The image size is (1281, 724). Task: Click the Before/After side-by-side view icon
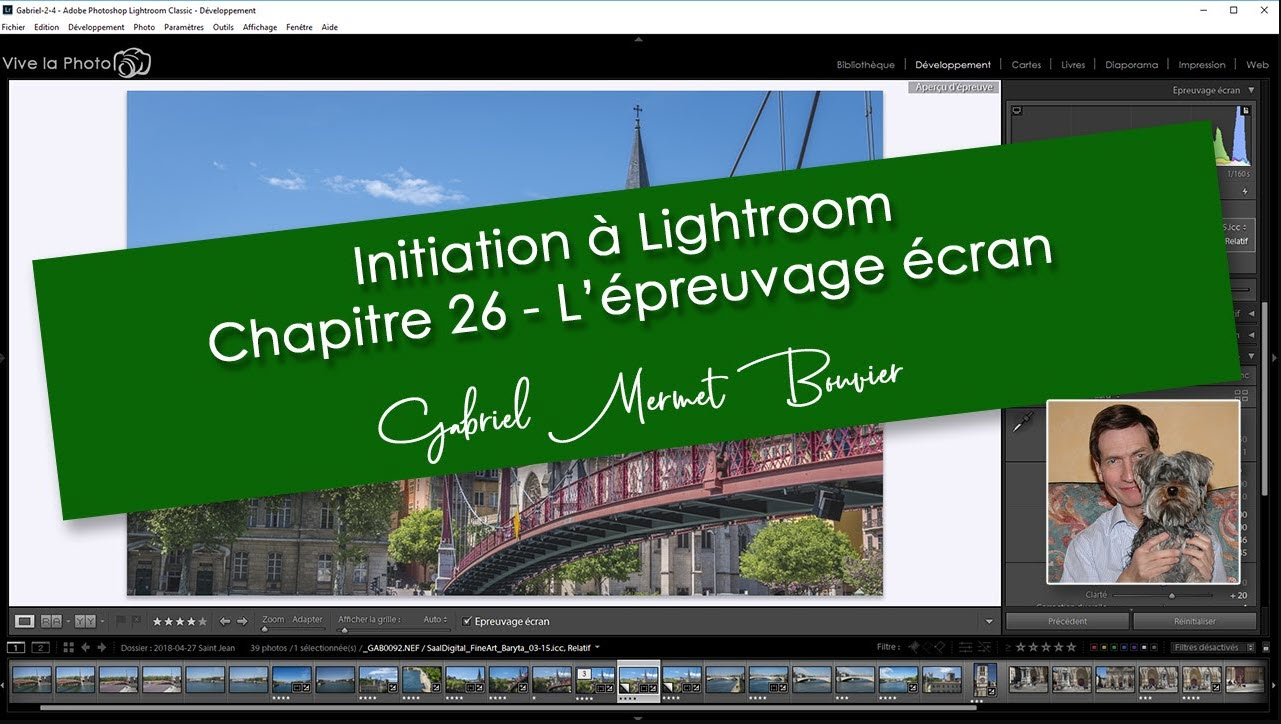[51, 621]
